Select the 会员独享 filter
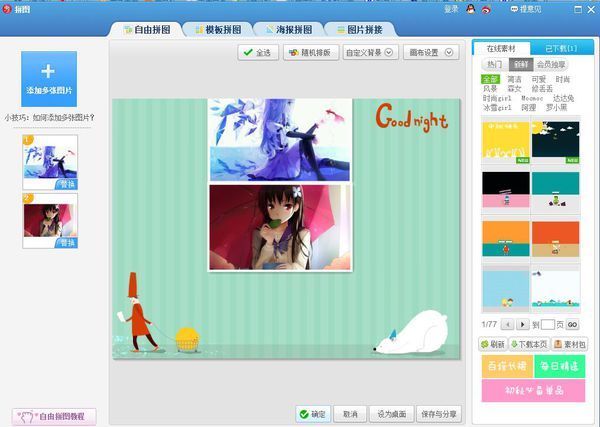This screenshot has width=600, height=427. tap(551, 64)
